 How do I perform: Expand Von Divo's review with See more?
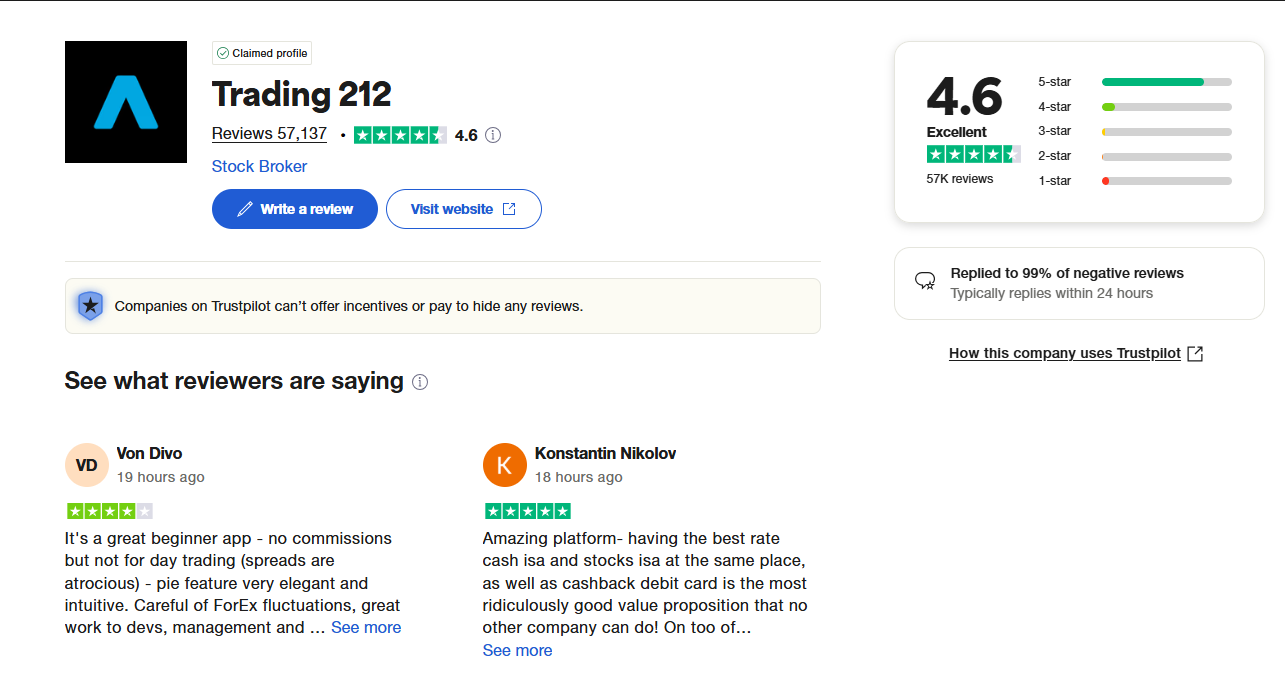tap(366, 628)
